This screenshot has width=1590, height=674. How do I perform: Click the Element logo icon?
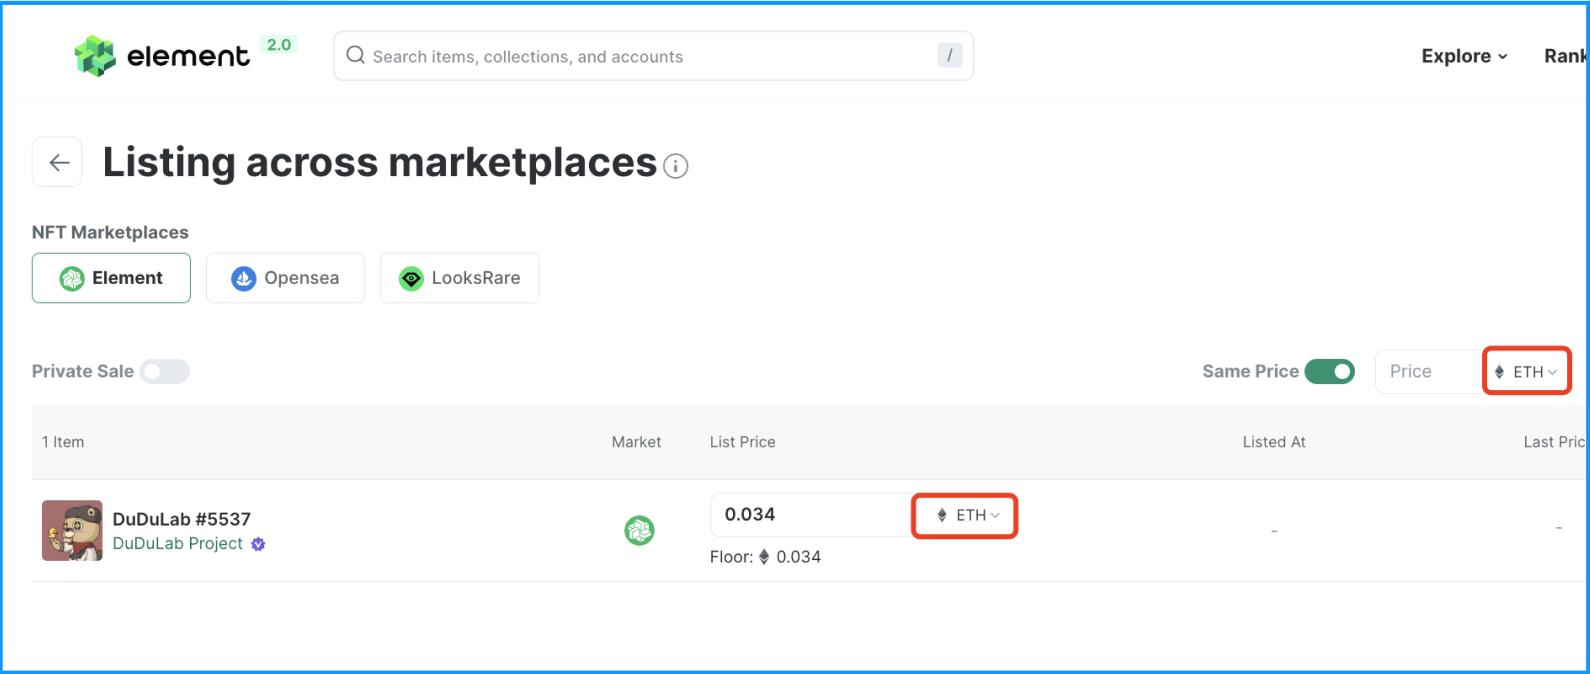click(95, 56)
